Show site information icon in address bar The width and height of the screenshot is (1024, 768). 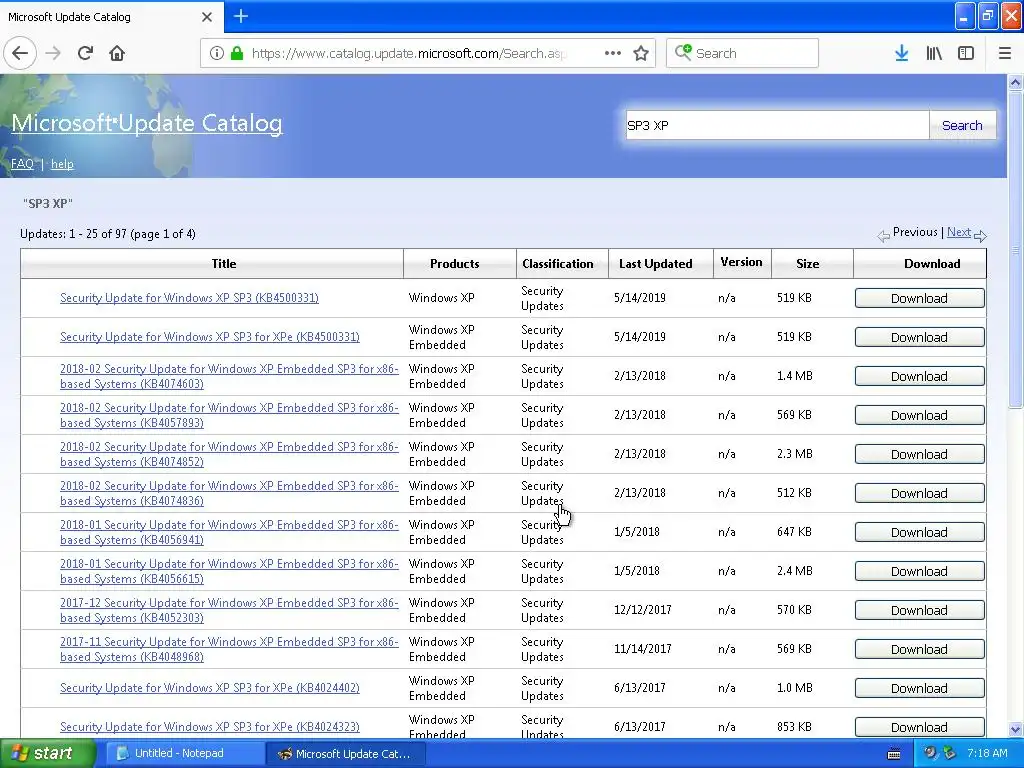(217, 54)
